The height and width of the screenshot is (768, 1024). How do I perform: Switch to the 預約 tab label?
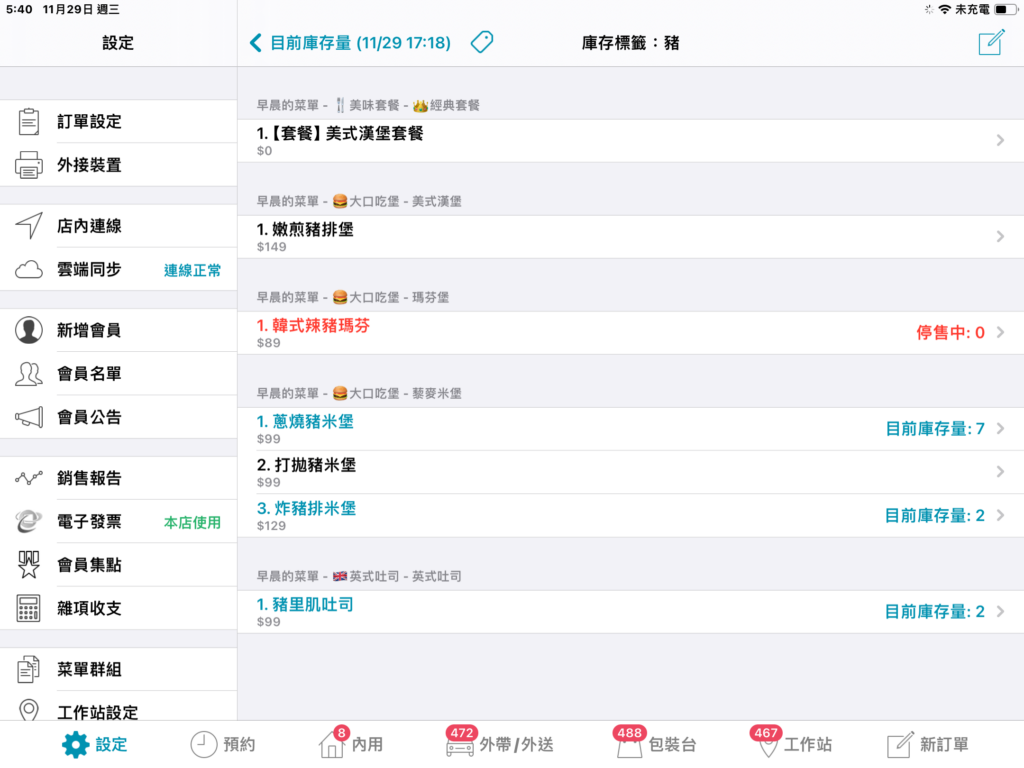pos(239,744)
